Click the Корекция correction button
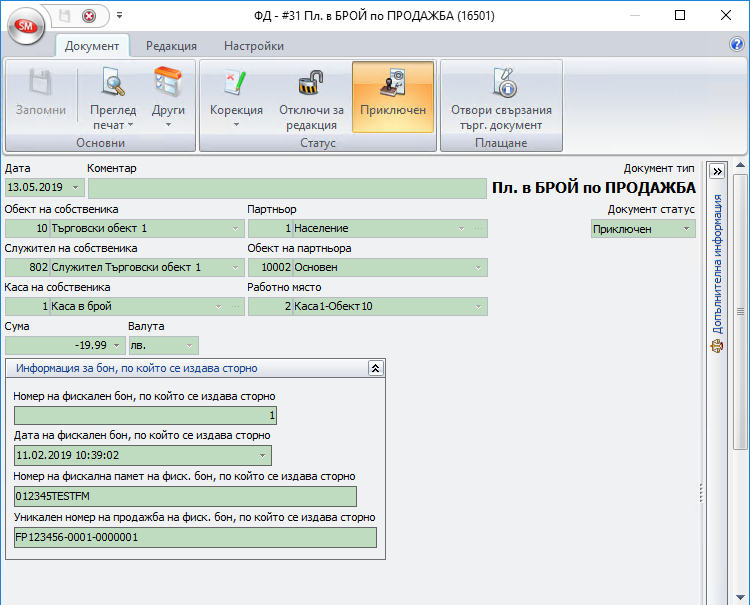This screenshot has width=750, height=605. pyautogui.click(x=236, y=97)
